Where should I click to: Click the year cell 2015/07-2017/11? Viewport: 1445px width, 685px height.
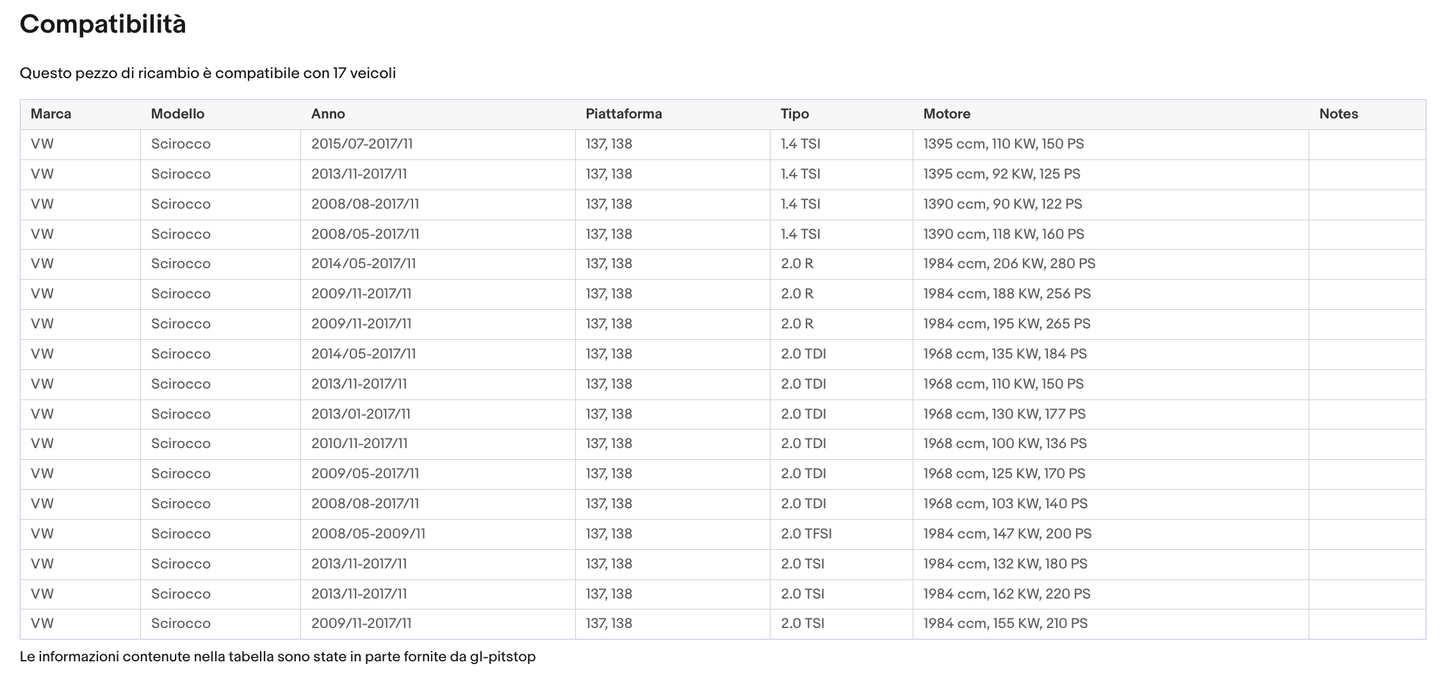coord(362,144)
